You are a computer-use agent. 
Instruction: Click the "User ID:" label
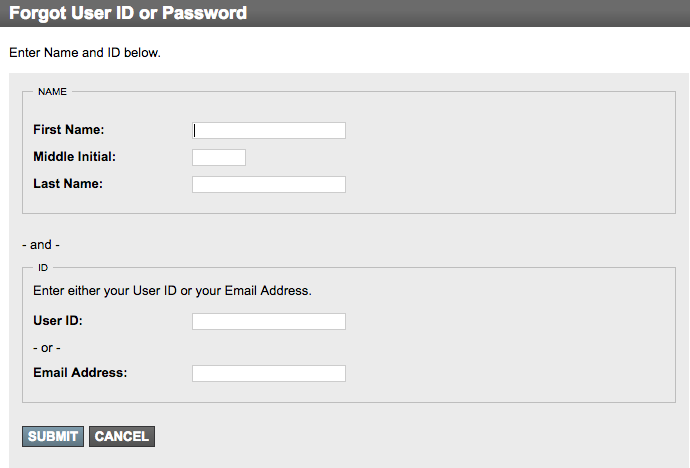pos(58,320)
